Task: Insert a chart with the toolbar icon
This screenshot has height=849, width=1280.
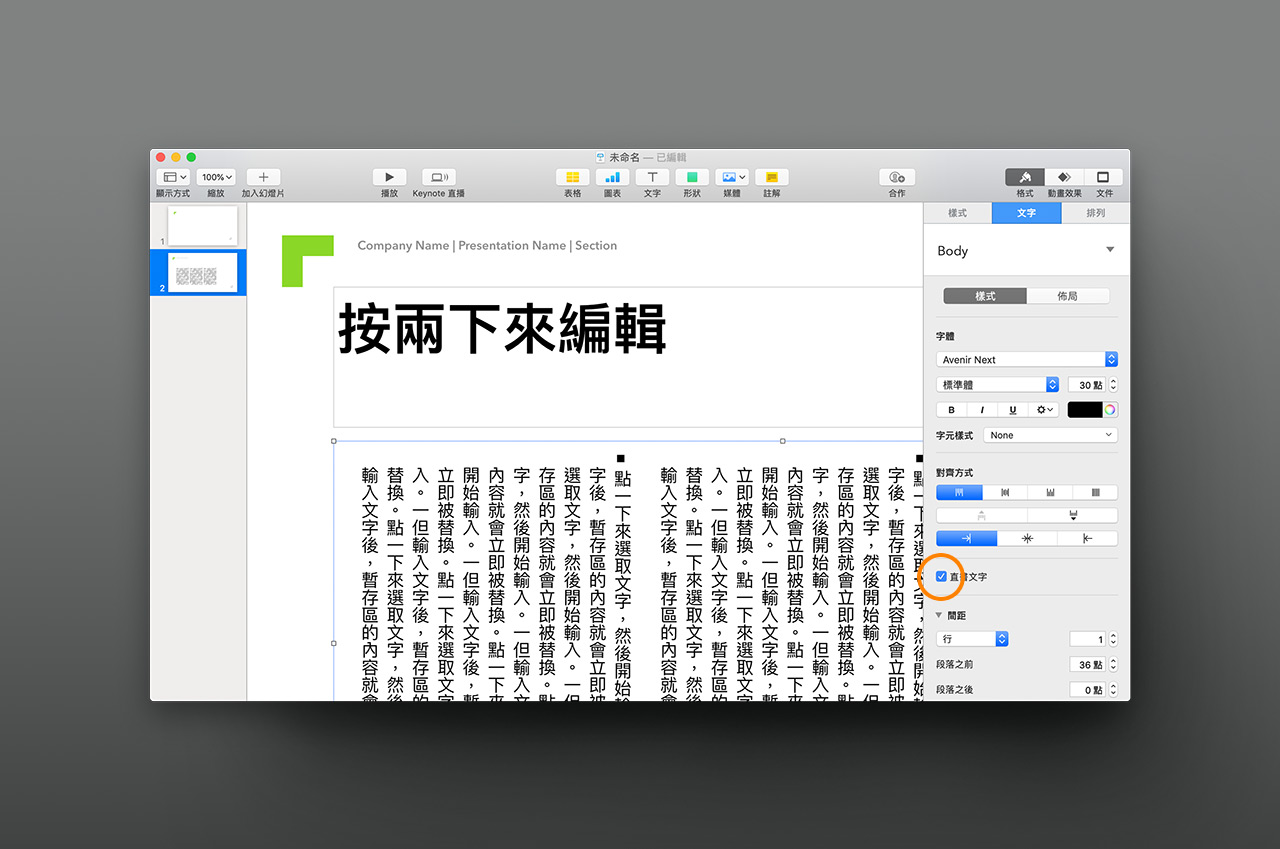Action: pos(612,177)
